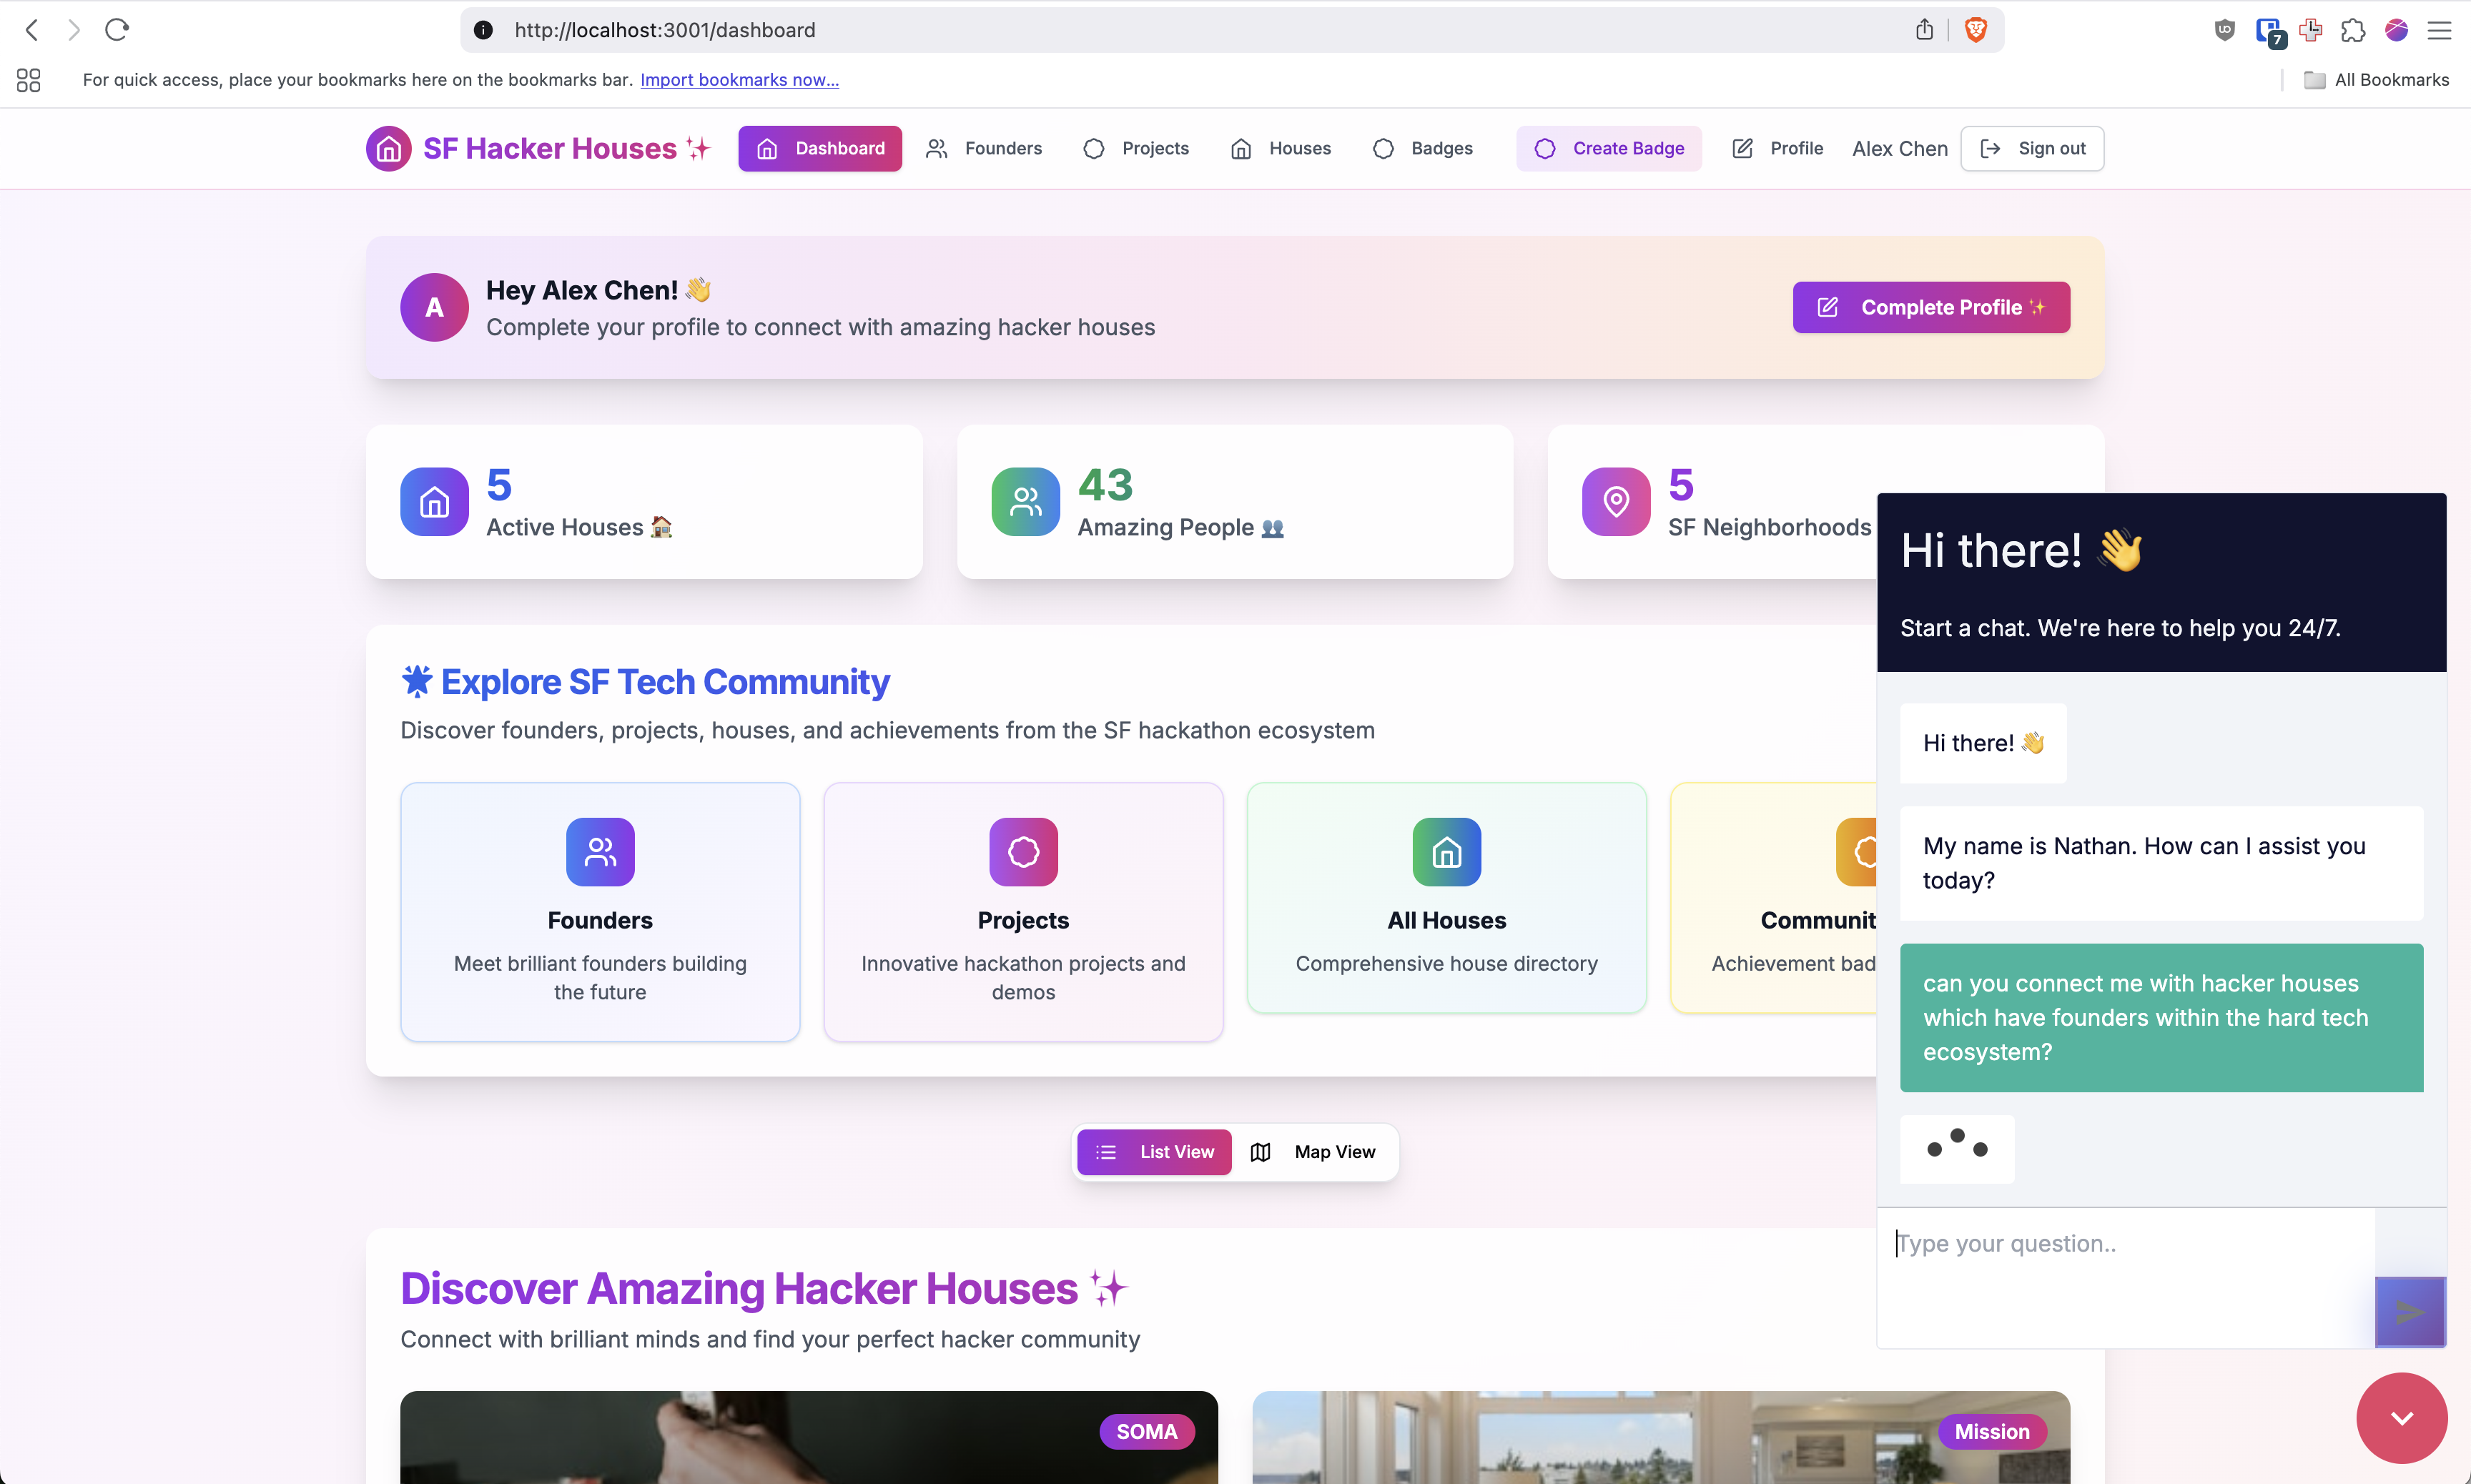The image size is (2471, 1484).
Task: Switch to Map View
Action: (1314, 1152)
